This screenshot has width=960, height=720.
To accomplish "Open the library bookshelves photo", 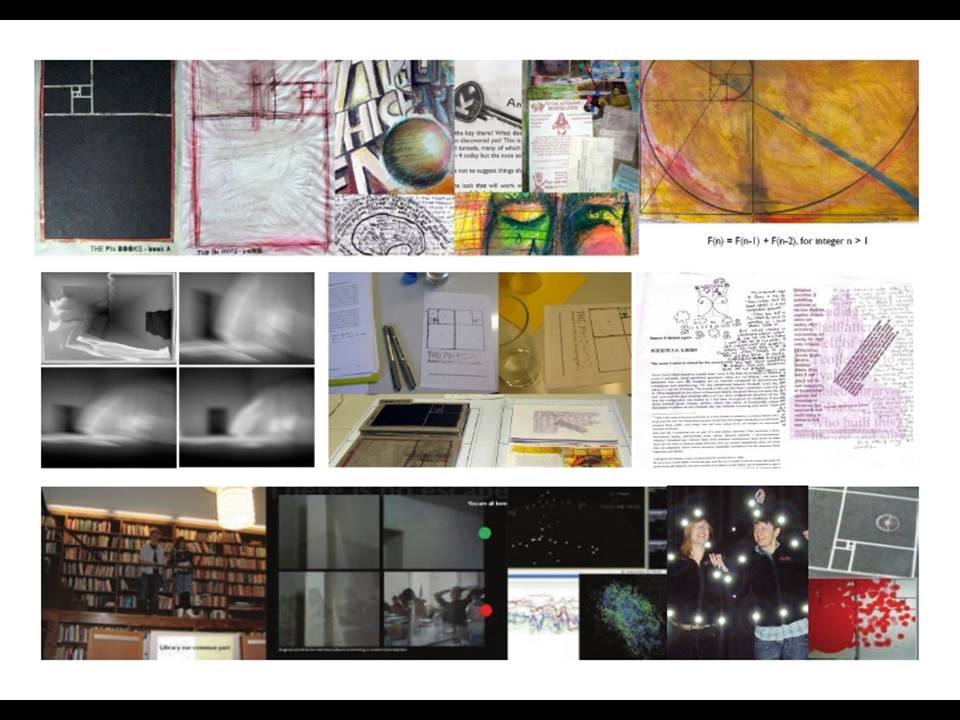I will click(154, 573).
